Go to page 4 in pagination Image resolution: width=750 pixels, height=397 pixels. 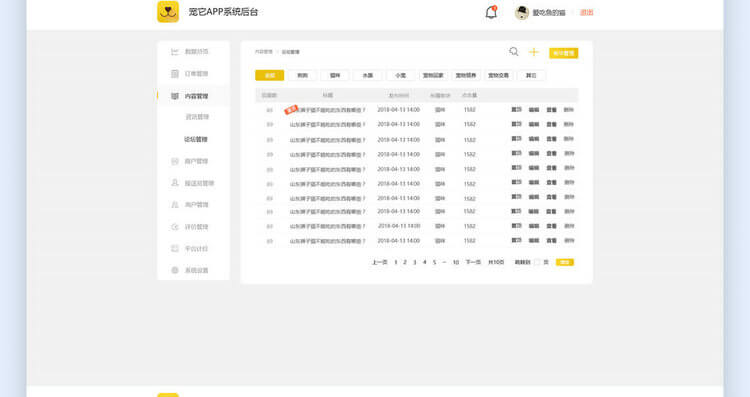pos(424,262)
